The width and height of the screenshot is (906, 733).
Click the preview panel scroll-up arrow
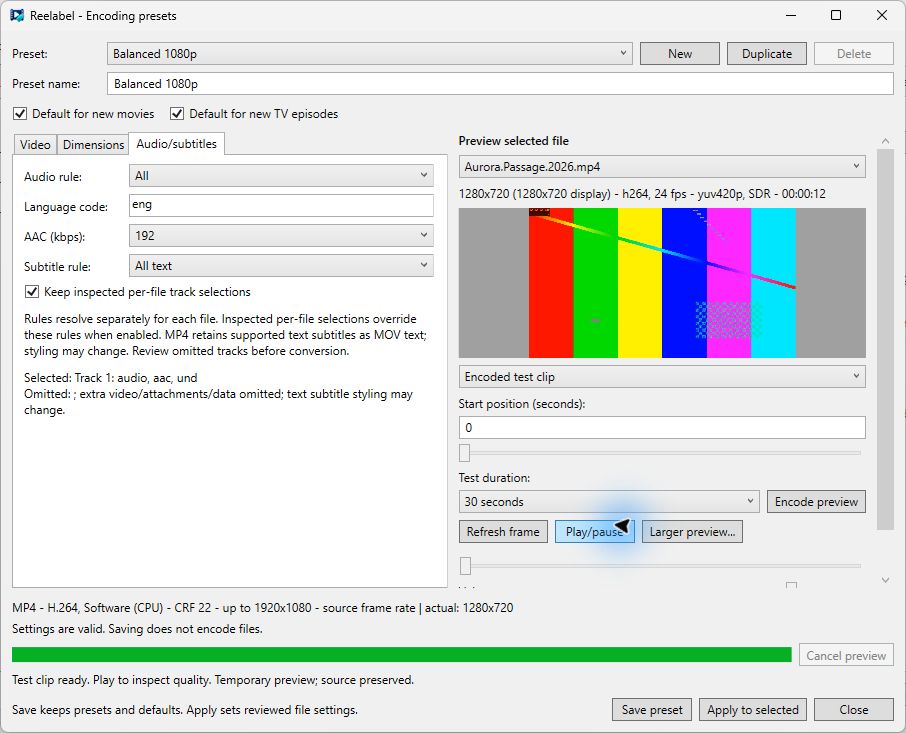tap(885, 141)
